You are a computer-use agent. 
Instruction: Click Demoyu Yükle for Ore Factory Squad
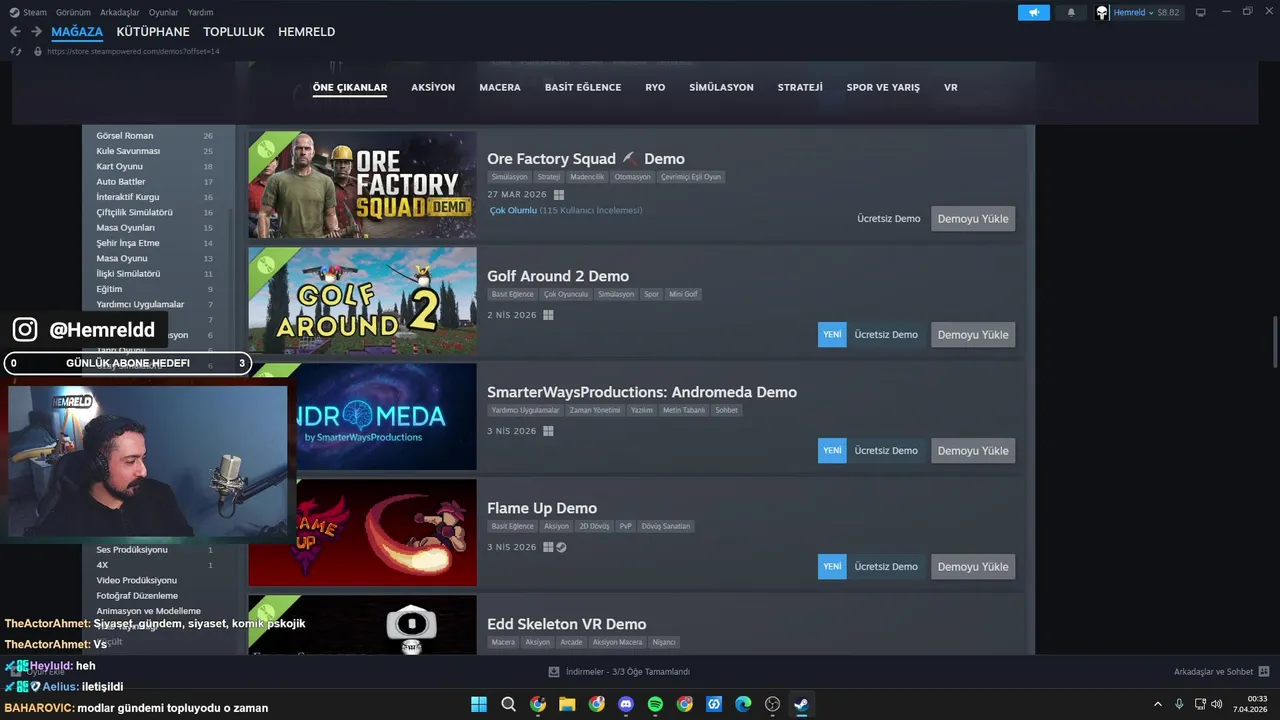click(973, 219)
